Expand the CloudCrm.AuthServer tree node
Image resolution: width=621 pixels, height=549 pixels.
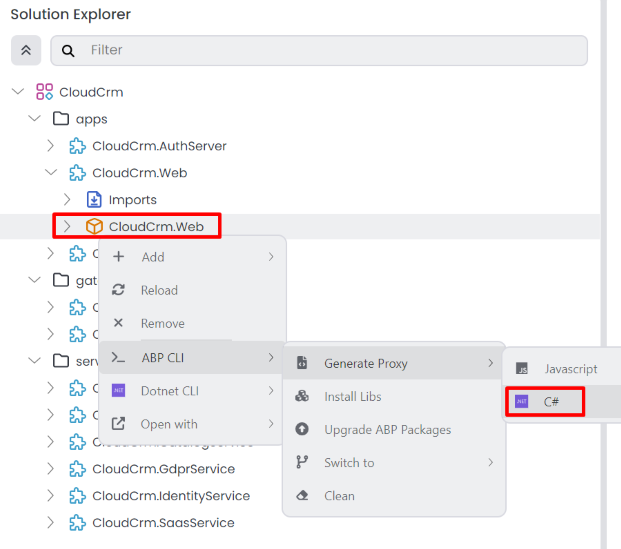tap(51, 146)
